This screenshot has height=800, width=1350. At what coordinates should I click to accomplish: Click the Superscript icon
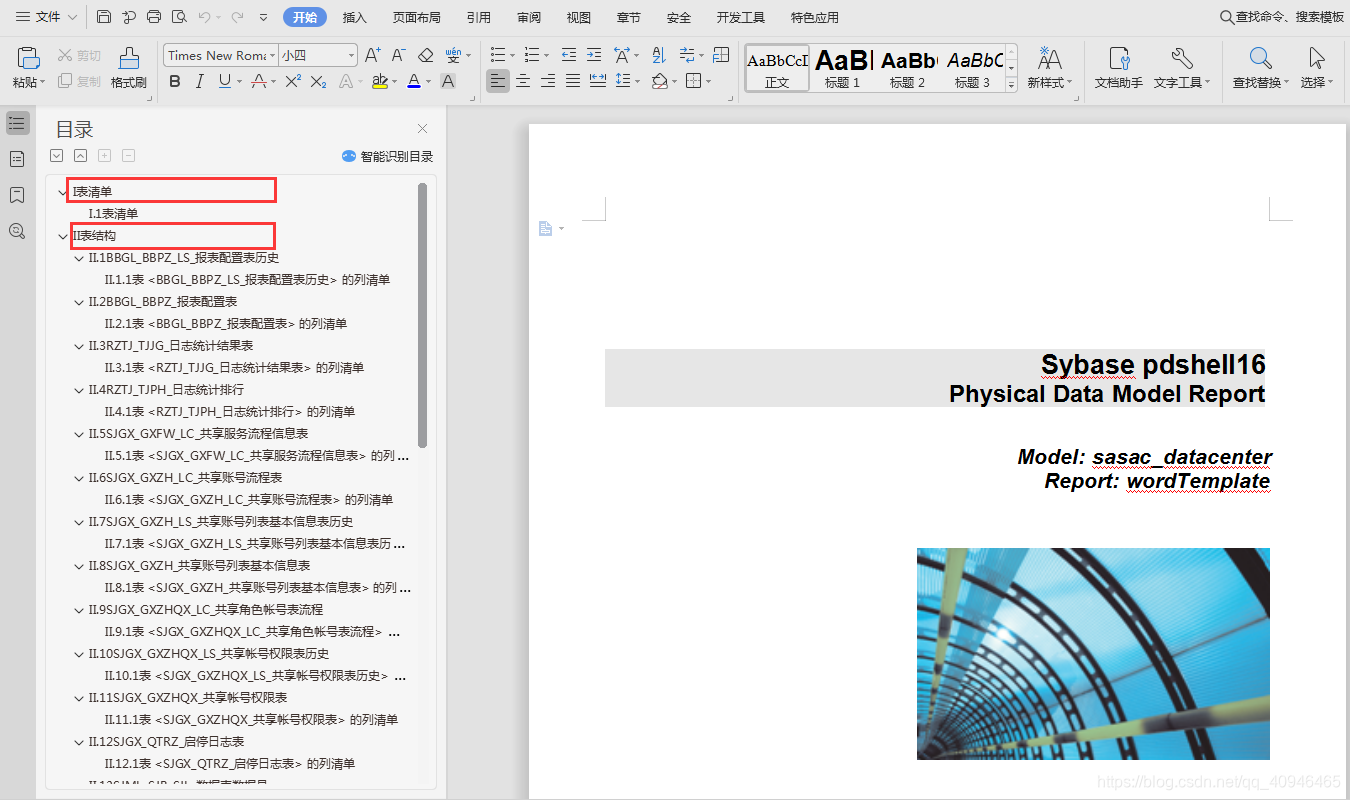coord(293,81)
